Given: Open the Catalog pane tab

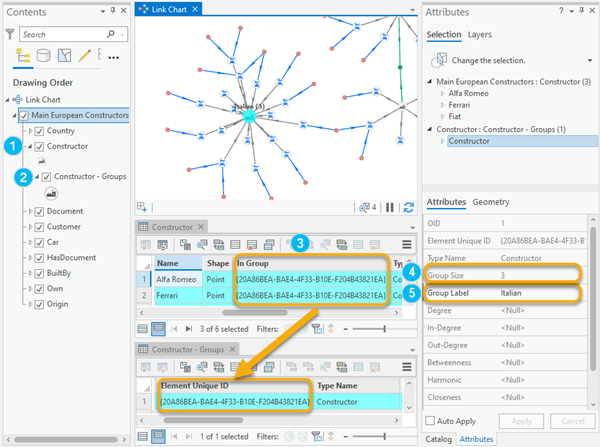Looking at the screenshot, I should click(x=438, y=438).
